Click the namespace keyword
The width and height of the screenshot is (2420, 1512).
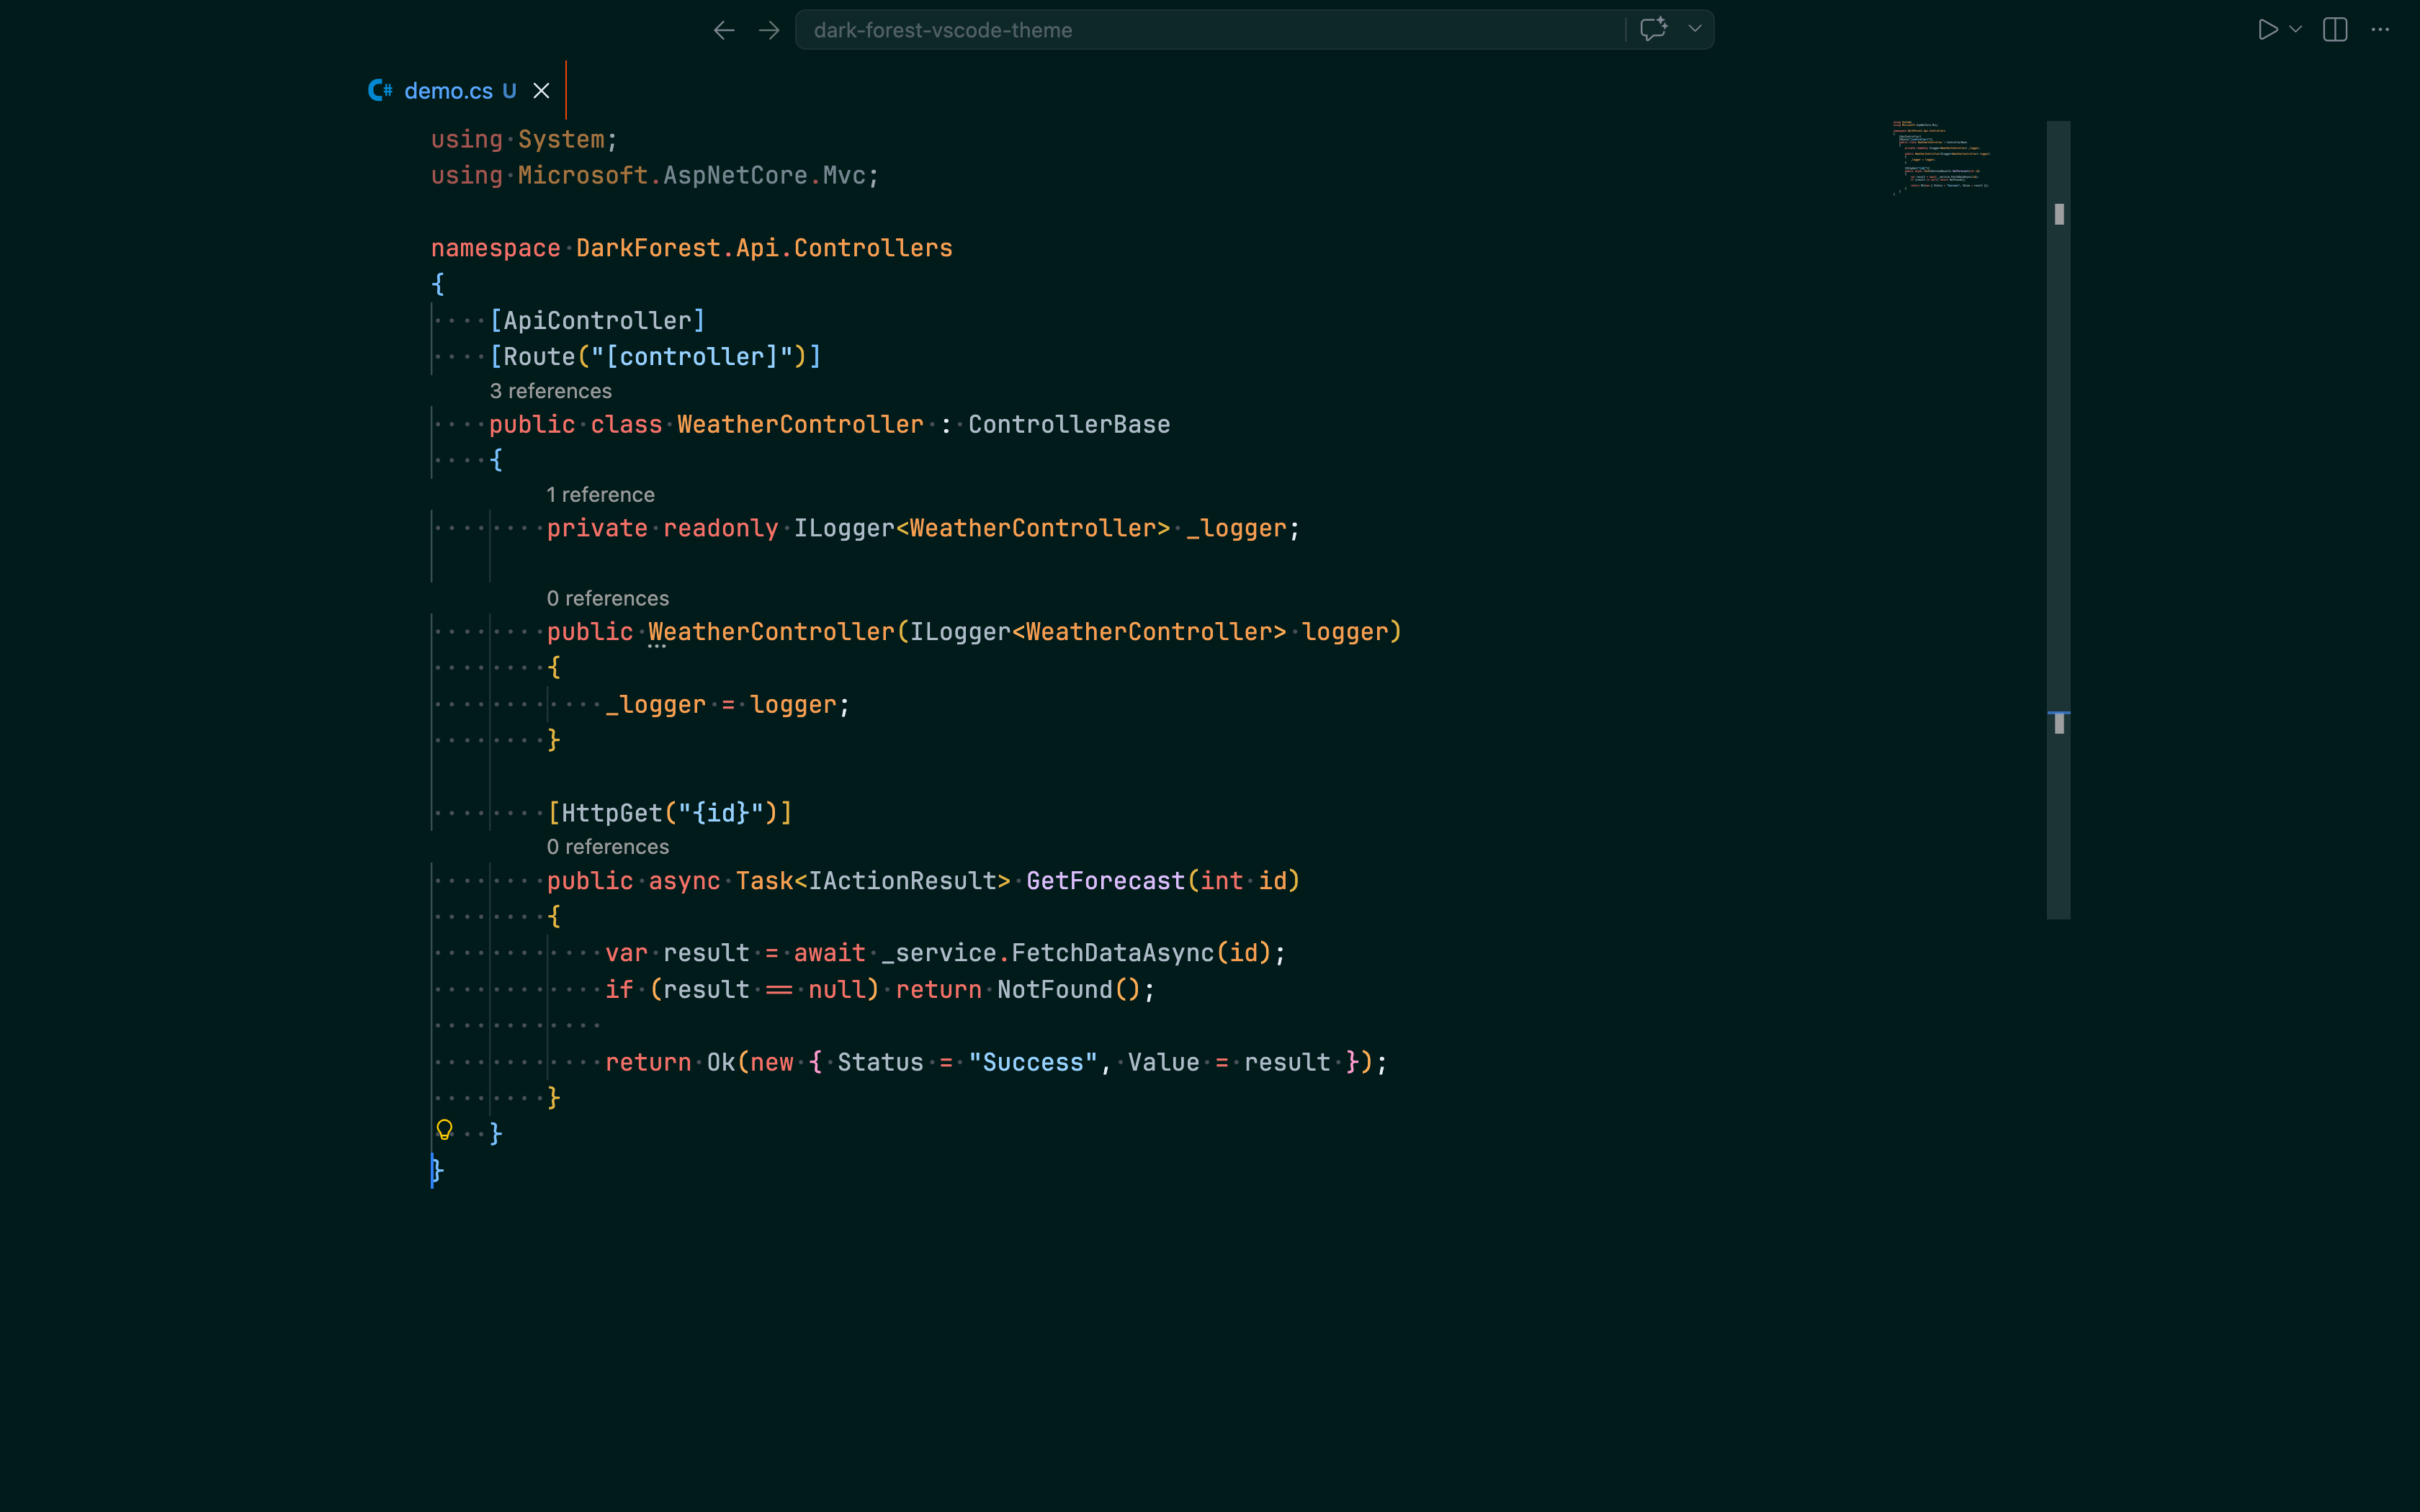tap(495, 248)
